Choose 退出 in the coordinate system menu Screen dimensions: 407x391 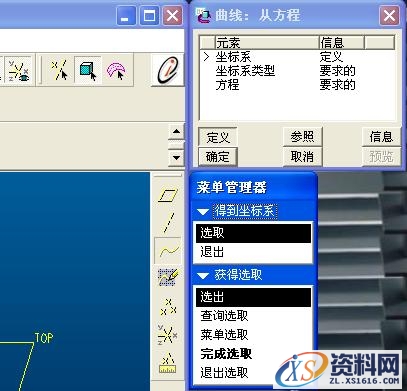tap(253, 252)
